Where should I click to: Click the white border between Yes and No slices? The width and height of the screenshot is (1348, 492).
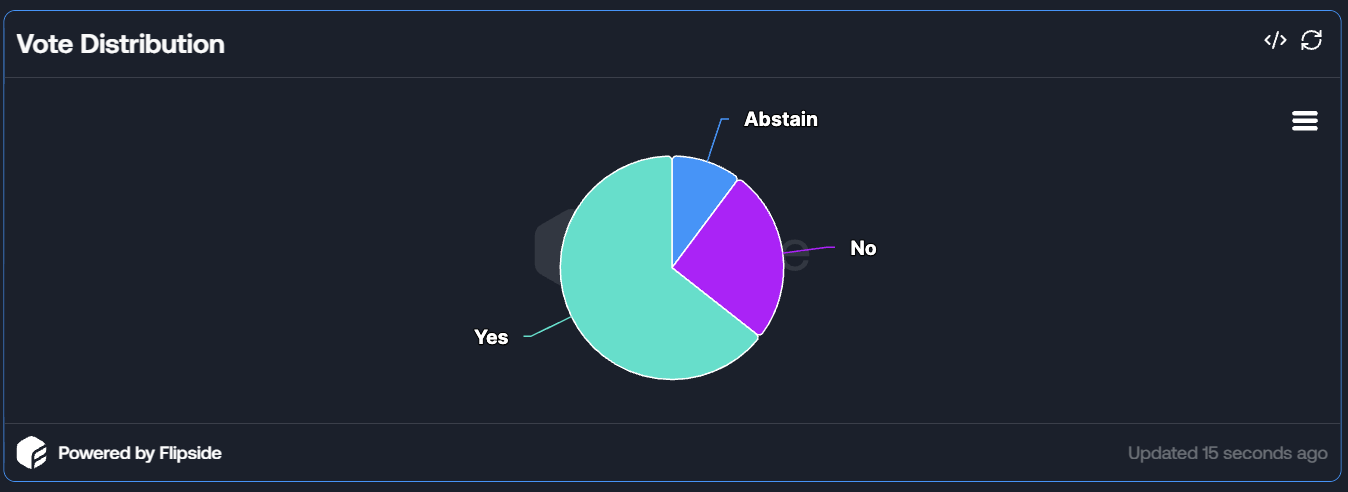click(716, 303)
